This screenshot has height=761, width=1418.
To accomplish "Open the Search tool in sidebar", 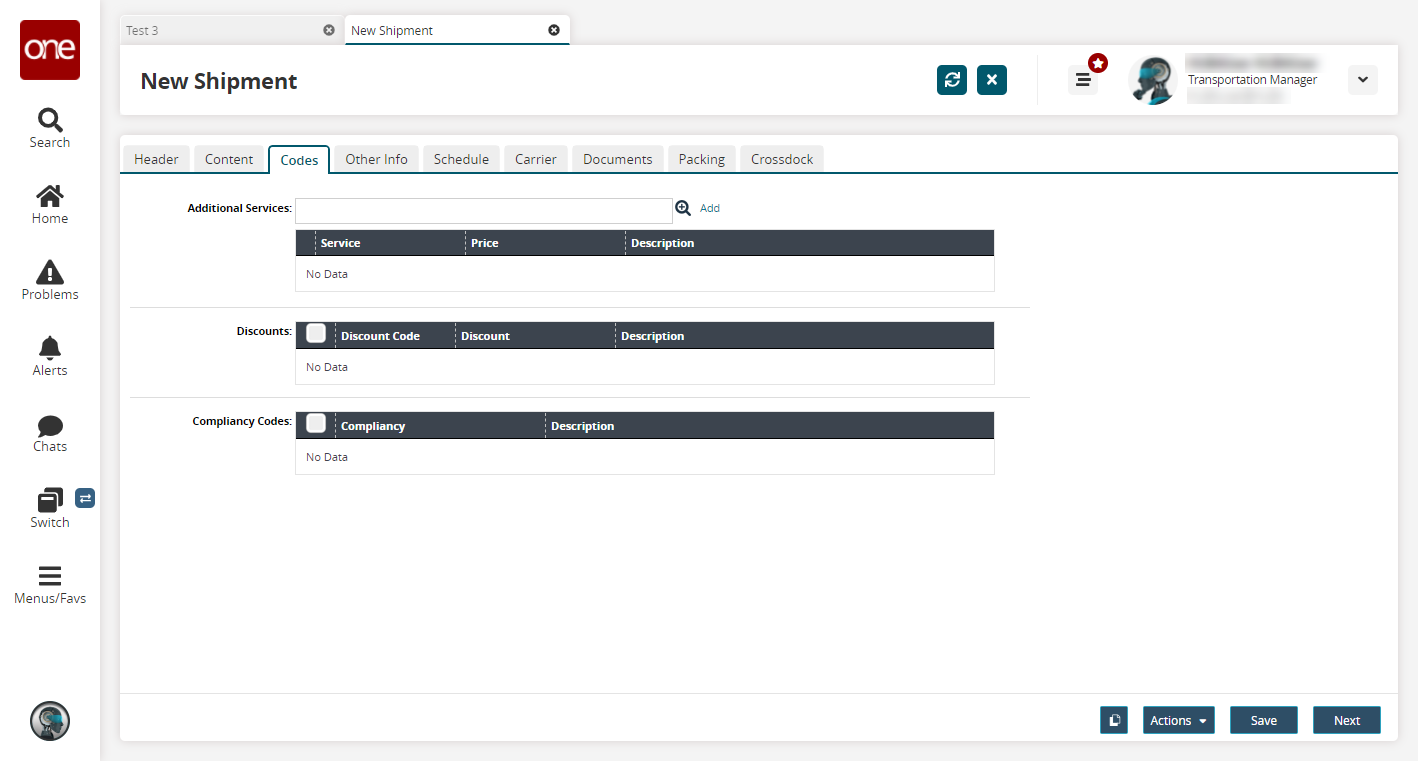I will [50, 128].
